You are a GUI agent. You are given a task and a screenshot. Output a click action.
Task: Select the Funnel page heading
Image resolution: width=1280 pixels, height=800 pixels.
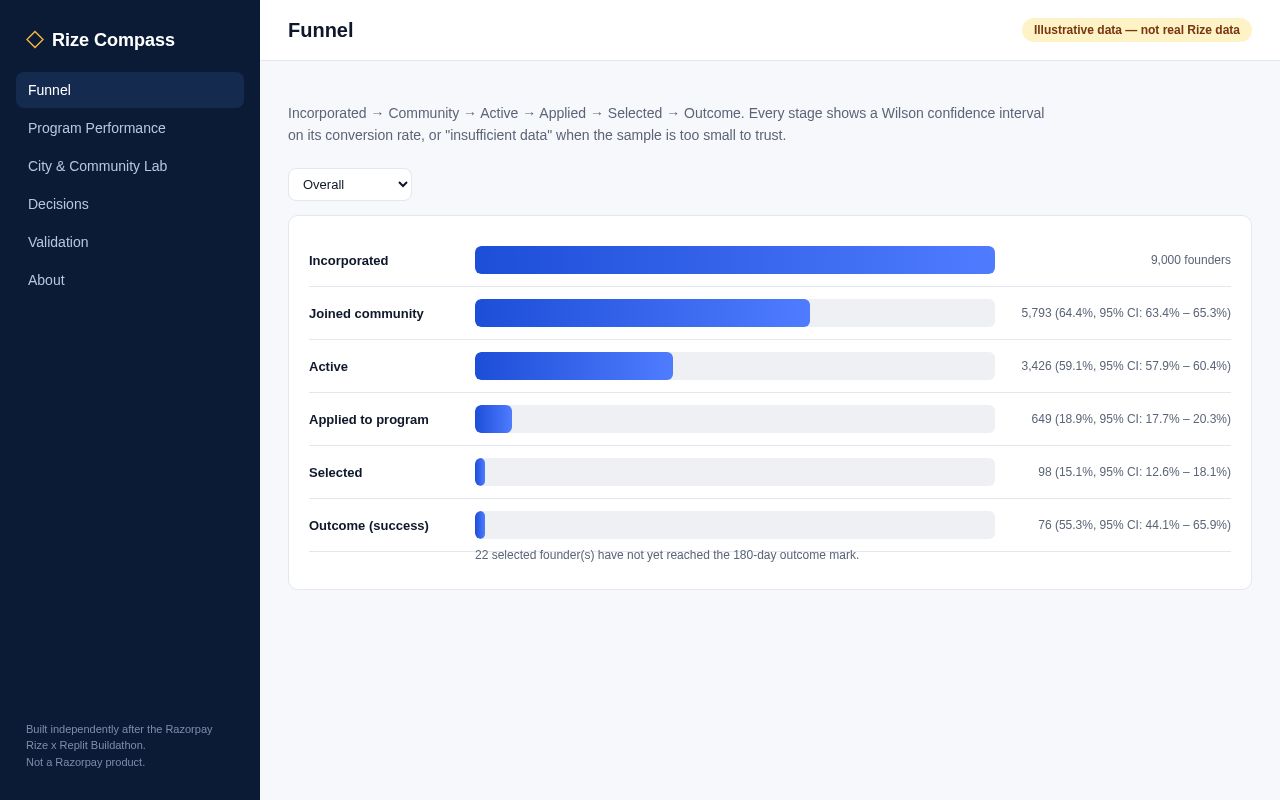click(x=321, y=30)
